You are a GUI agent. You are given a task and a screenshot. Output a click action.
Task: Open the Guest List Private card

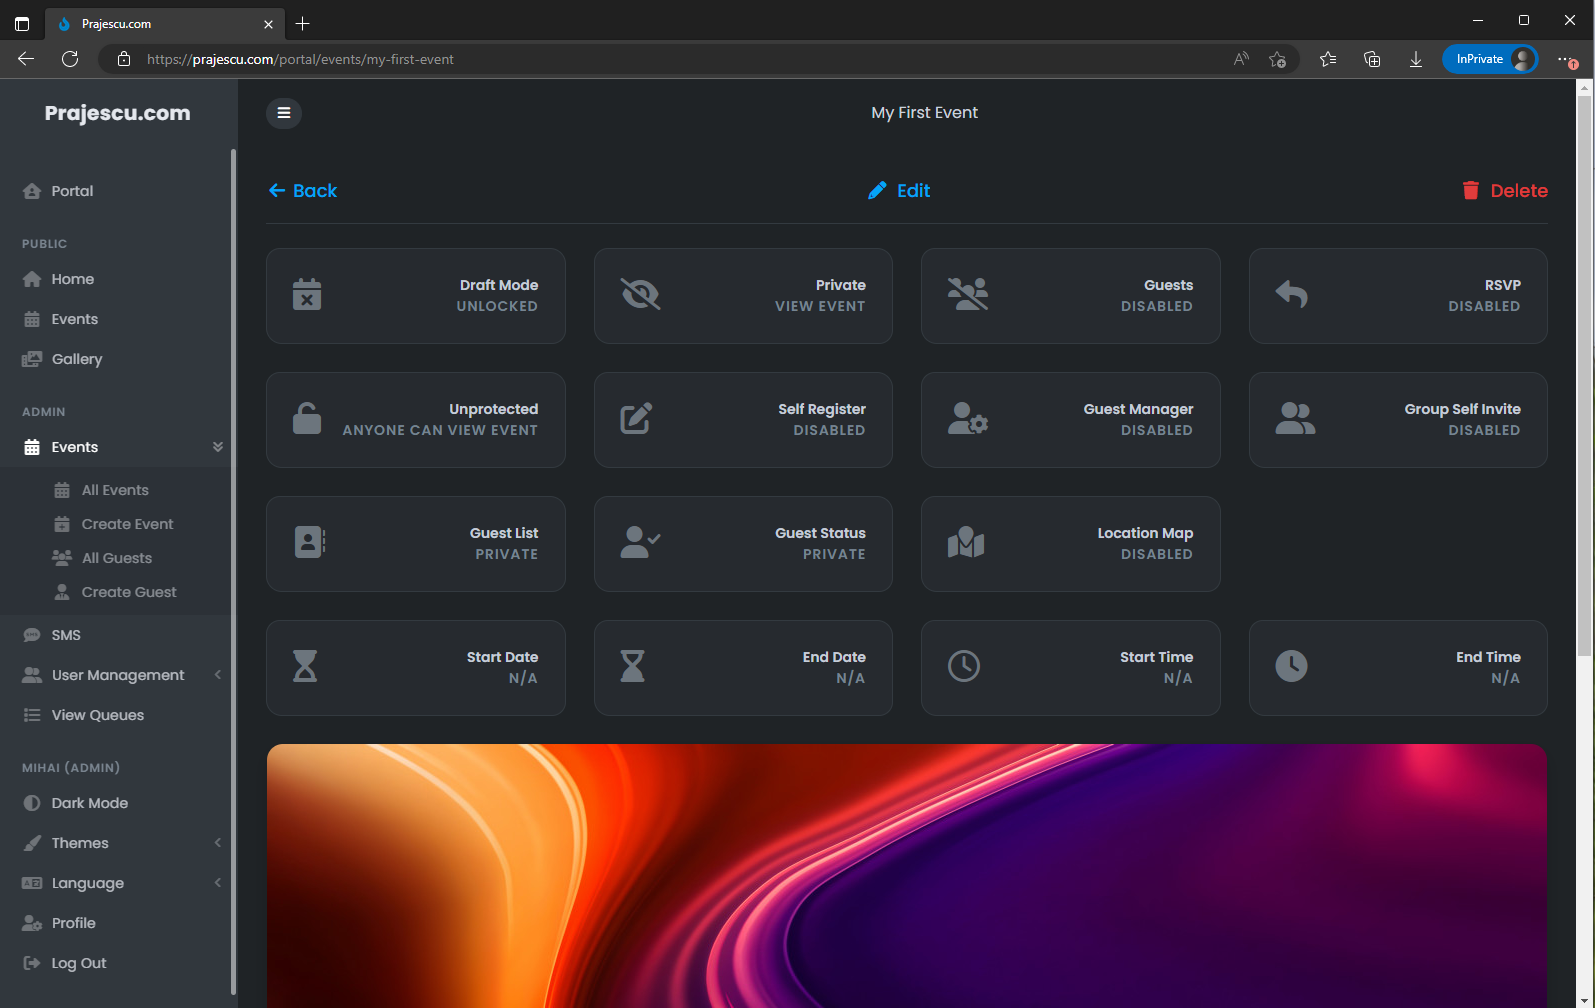pos(416,544)
